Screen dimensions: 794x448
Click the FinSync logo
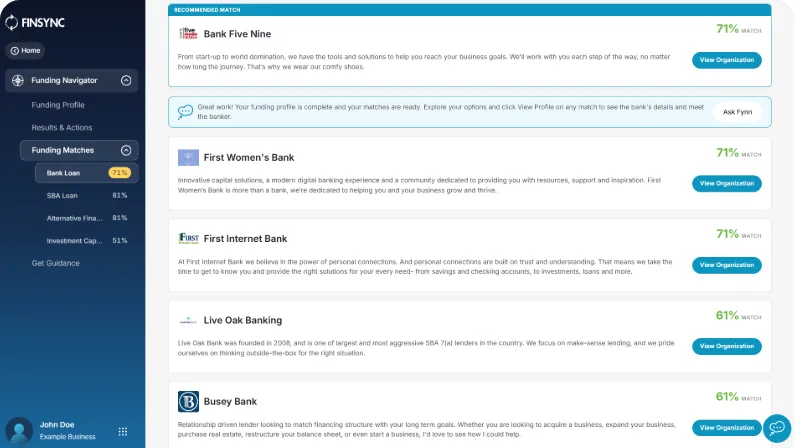tap(35, 22)
